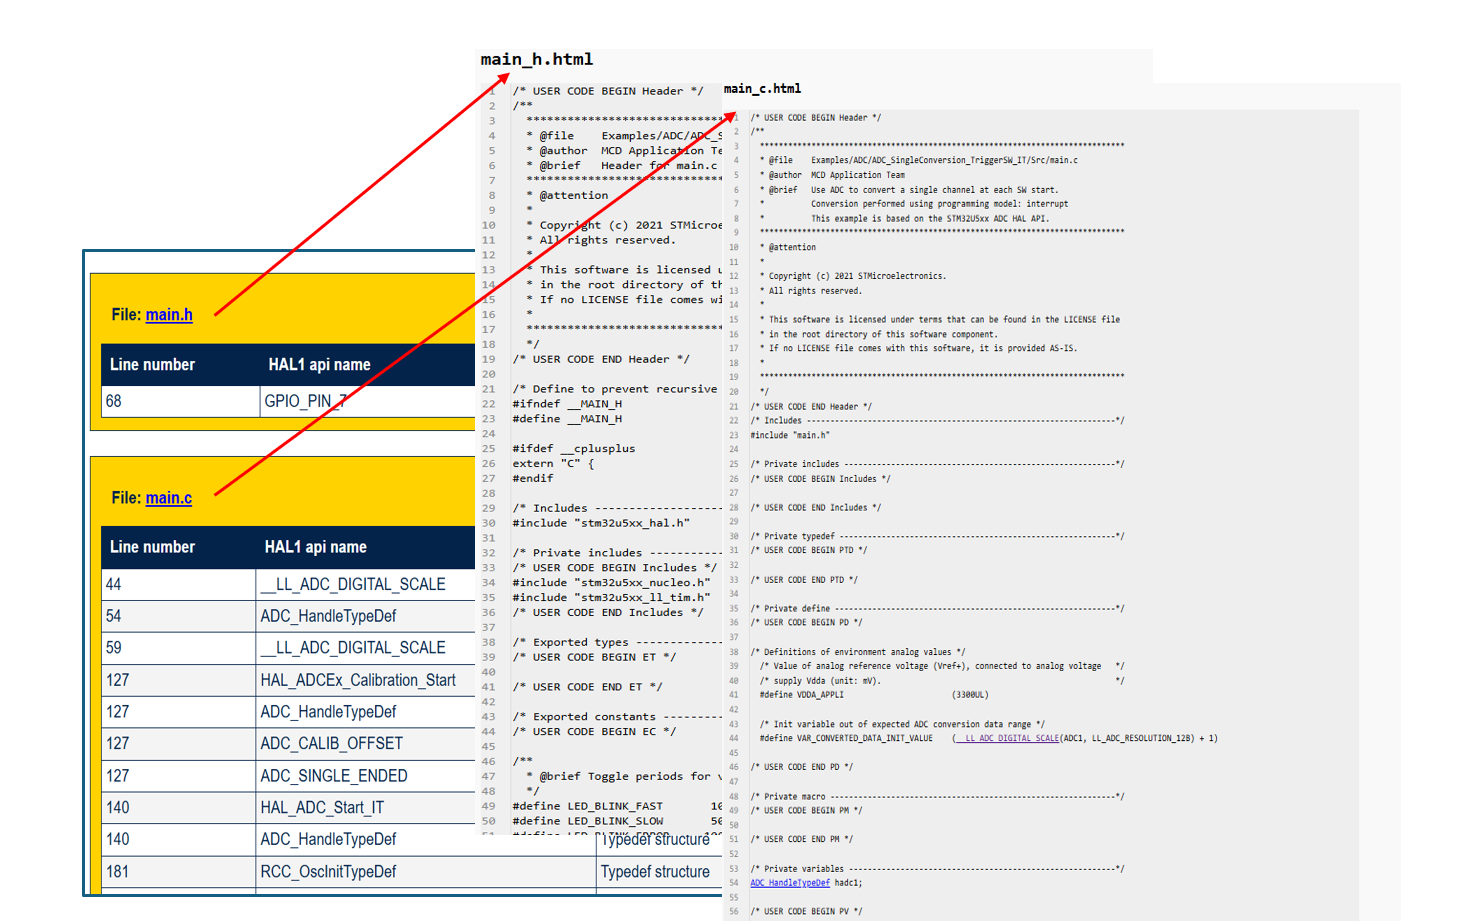
Task: Click the stm32u5xx_nucleo.h include line
Action: 611,583
